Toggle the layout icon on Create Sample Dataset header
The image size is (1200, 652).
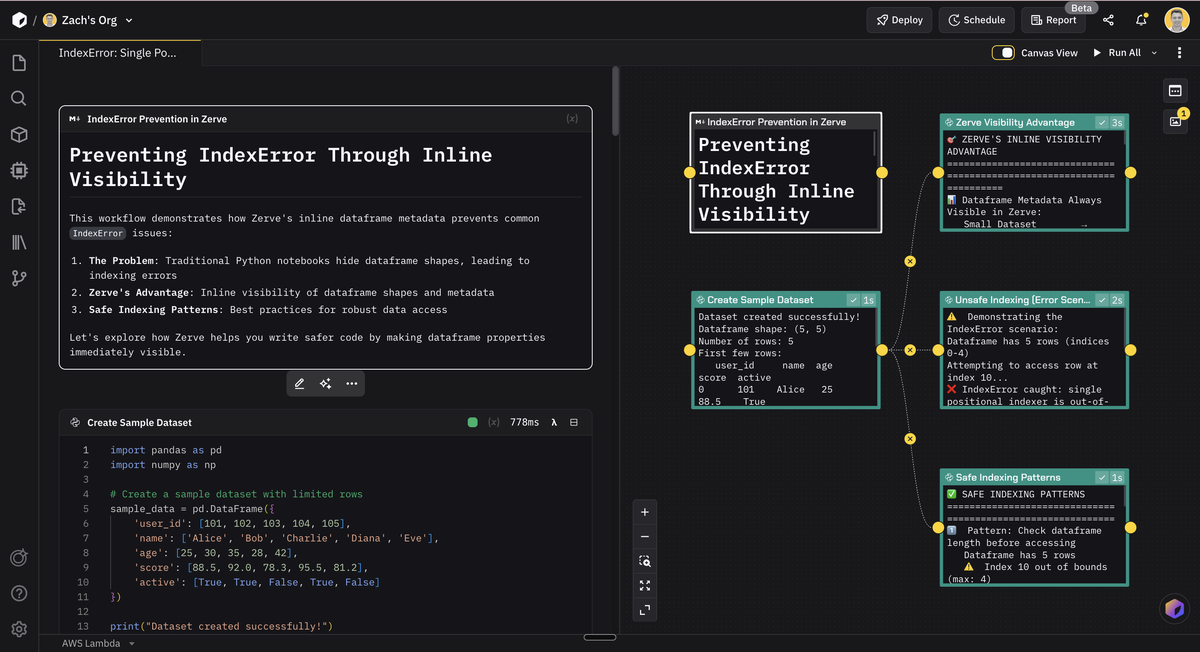pos(574,423)
